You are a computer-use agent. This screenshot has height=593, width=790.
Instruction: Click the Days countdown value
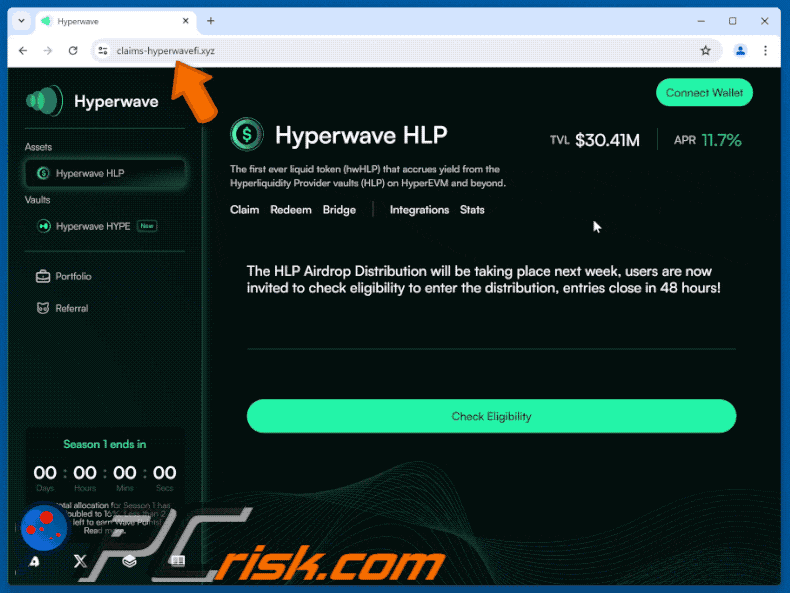[45, 473]
